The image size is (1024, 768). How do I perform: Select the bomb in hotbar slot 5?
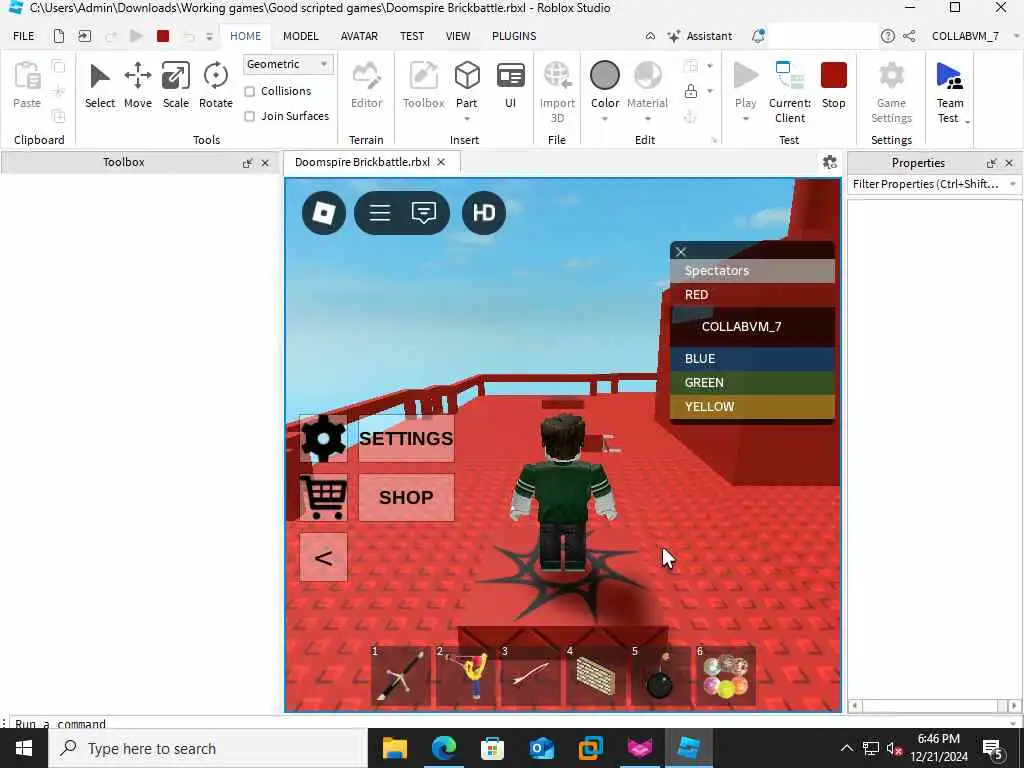pos(660,676)
